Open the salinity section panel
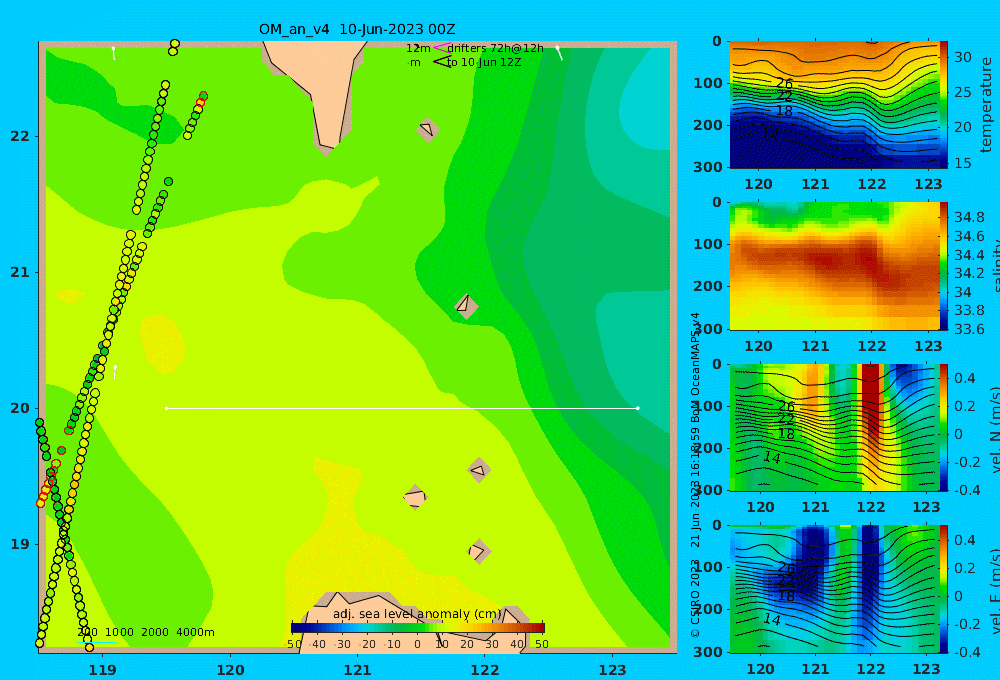 [x=834, y=266]
